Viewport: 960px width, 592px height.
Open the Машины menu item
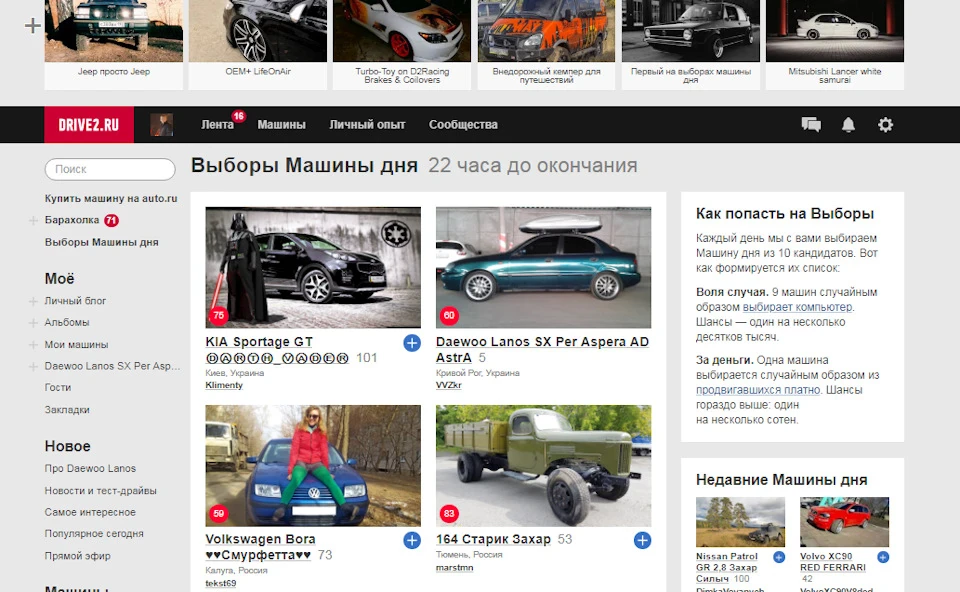(281, 125)
